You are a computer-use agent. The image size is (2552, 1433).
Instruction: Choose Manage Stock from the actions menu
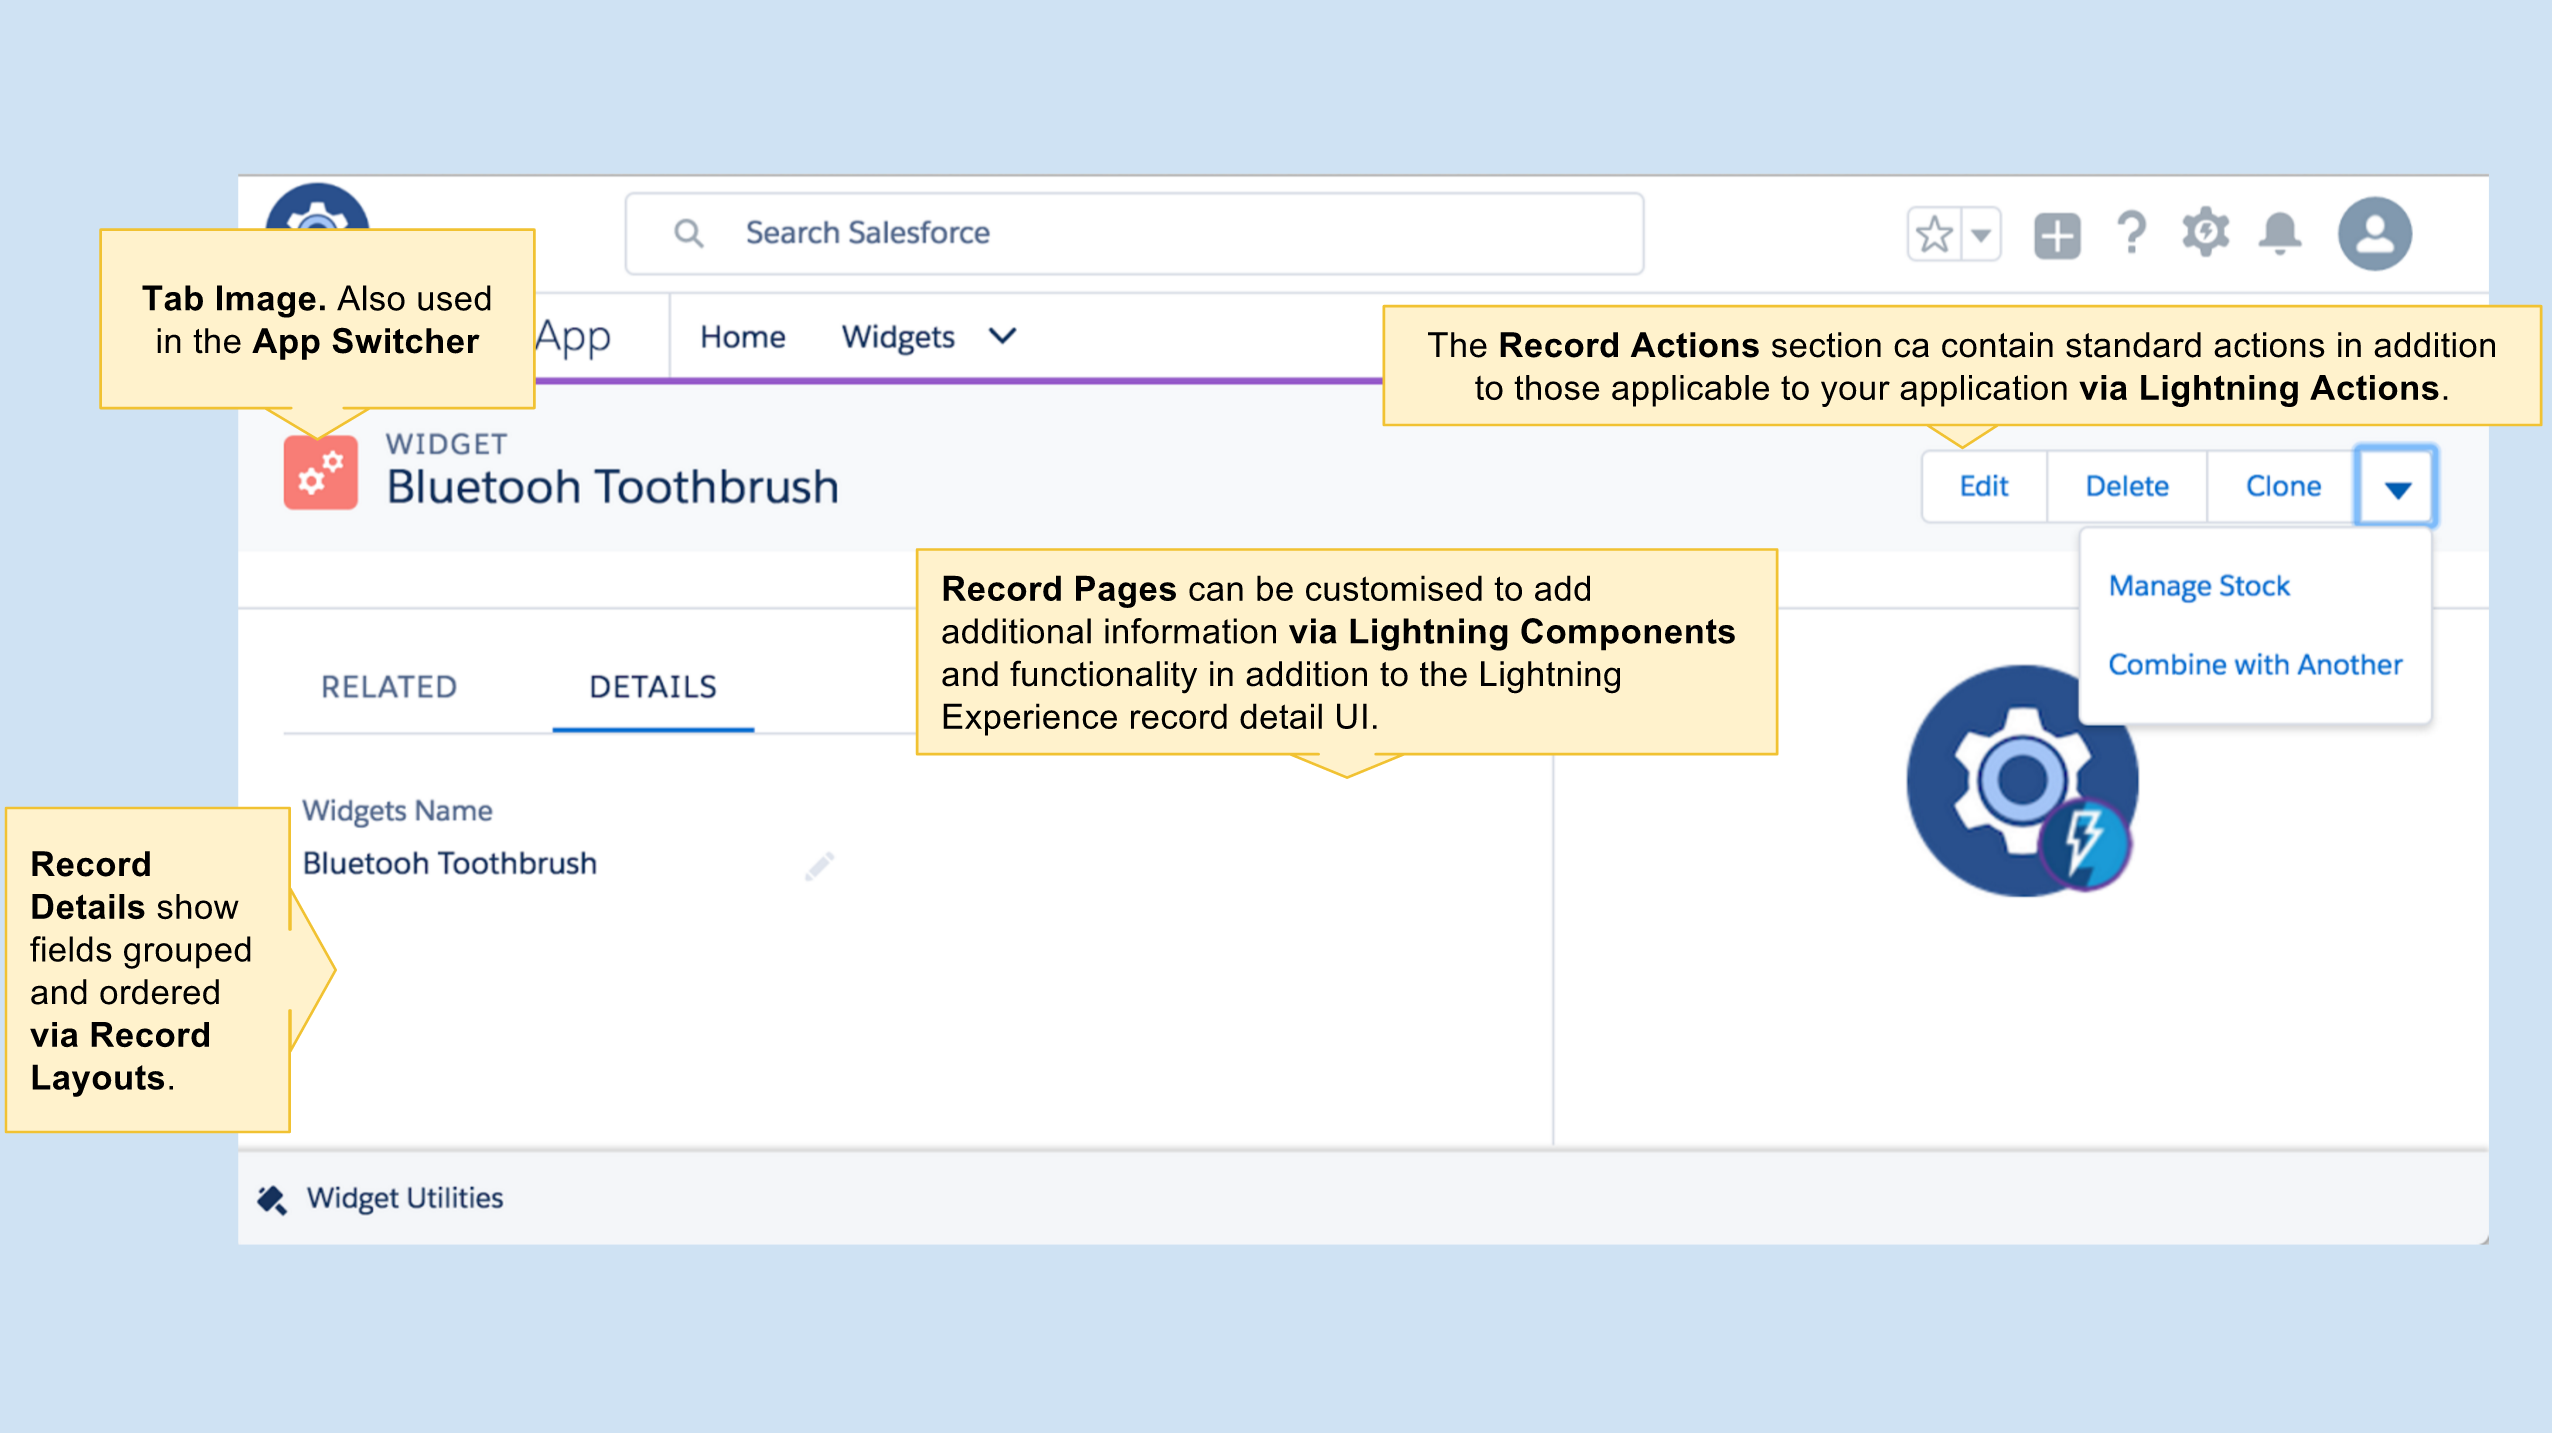(2198, 586)
